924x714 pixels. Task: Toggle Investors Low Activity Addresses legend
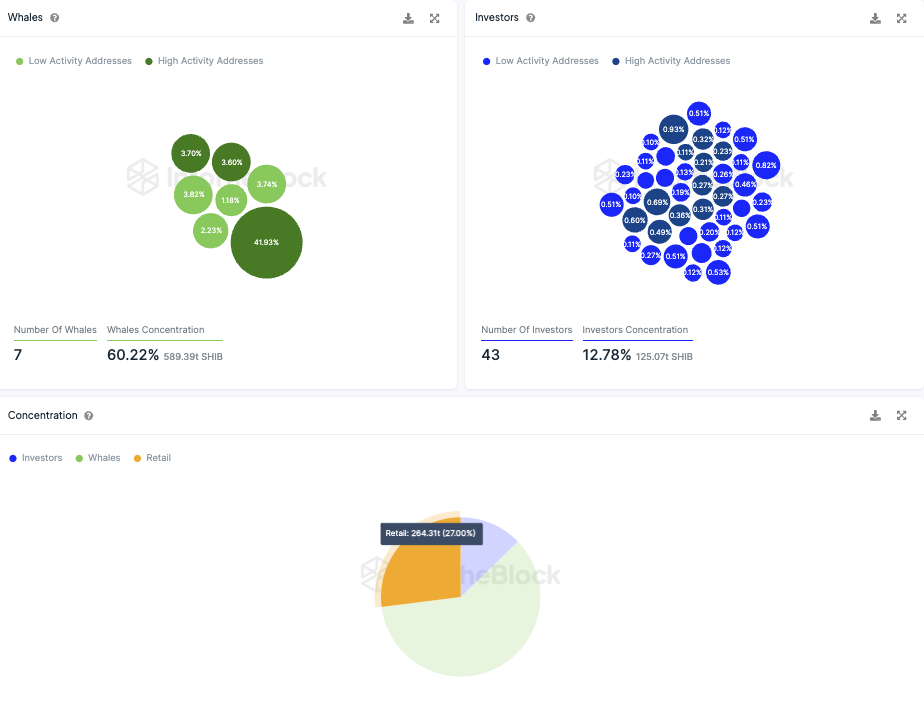pos(540,61)
